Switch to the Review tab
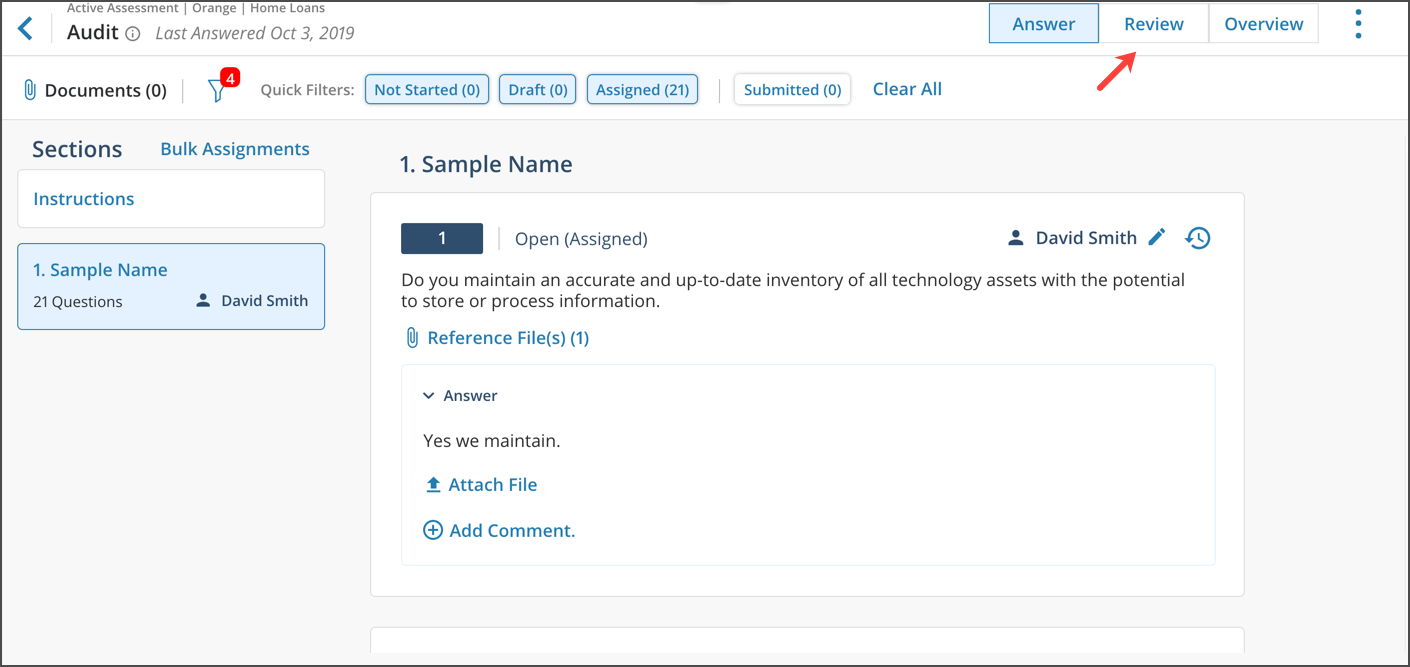Viewport: 1410px width, 667px height. [x=1154, y=24]
